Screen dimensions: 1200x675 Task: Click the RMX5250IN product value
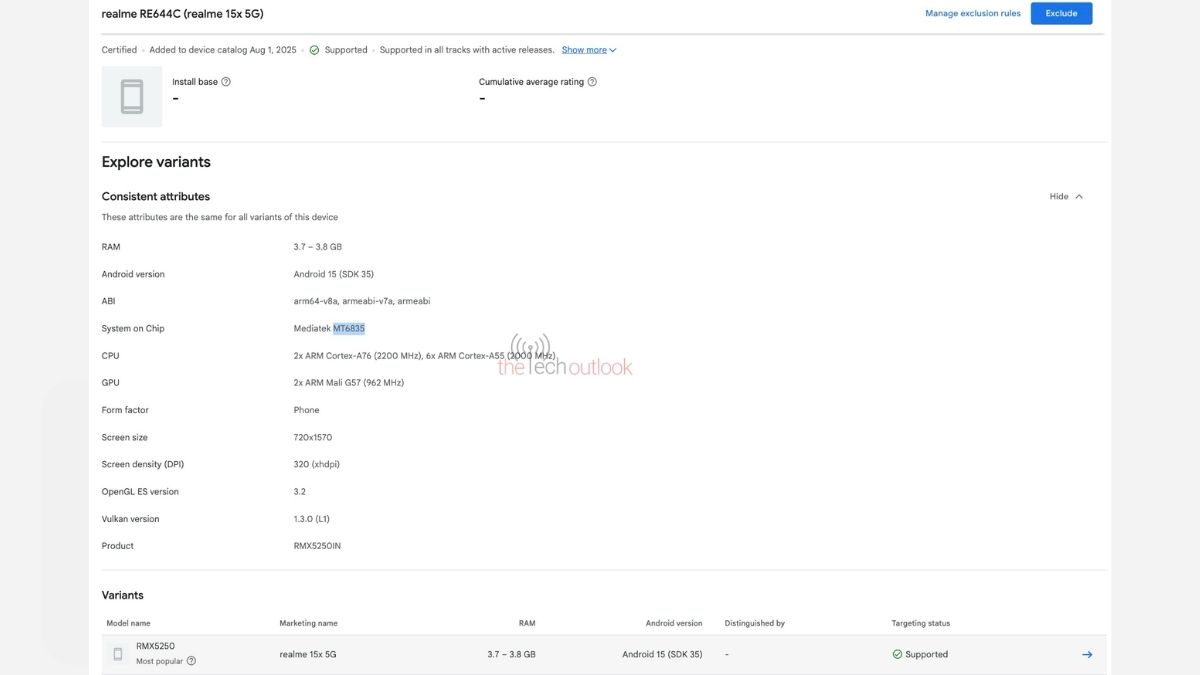point(316,545)
